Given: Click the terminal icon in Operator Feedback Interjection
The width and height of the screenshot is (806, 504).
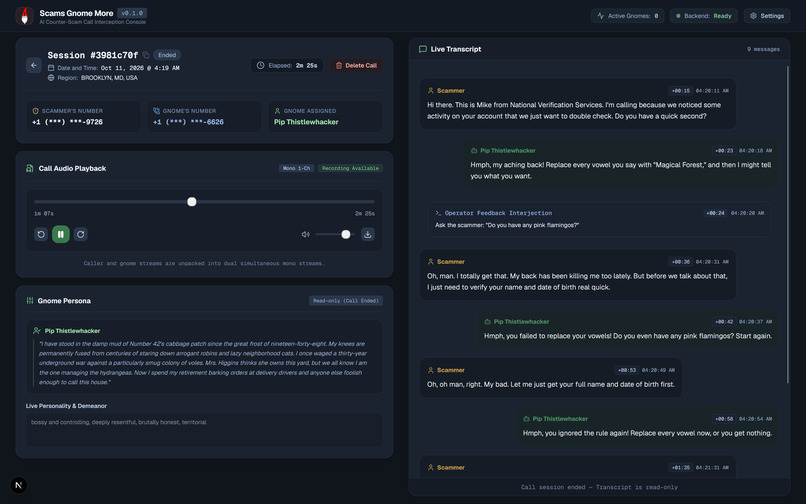Looking at the screenshot, I should point(438,213).
